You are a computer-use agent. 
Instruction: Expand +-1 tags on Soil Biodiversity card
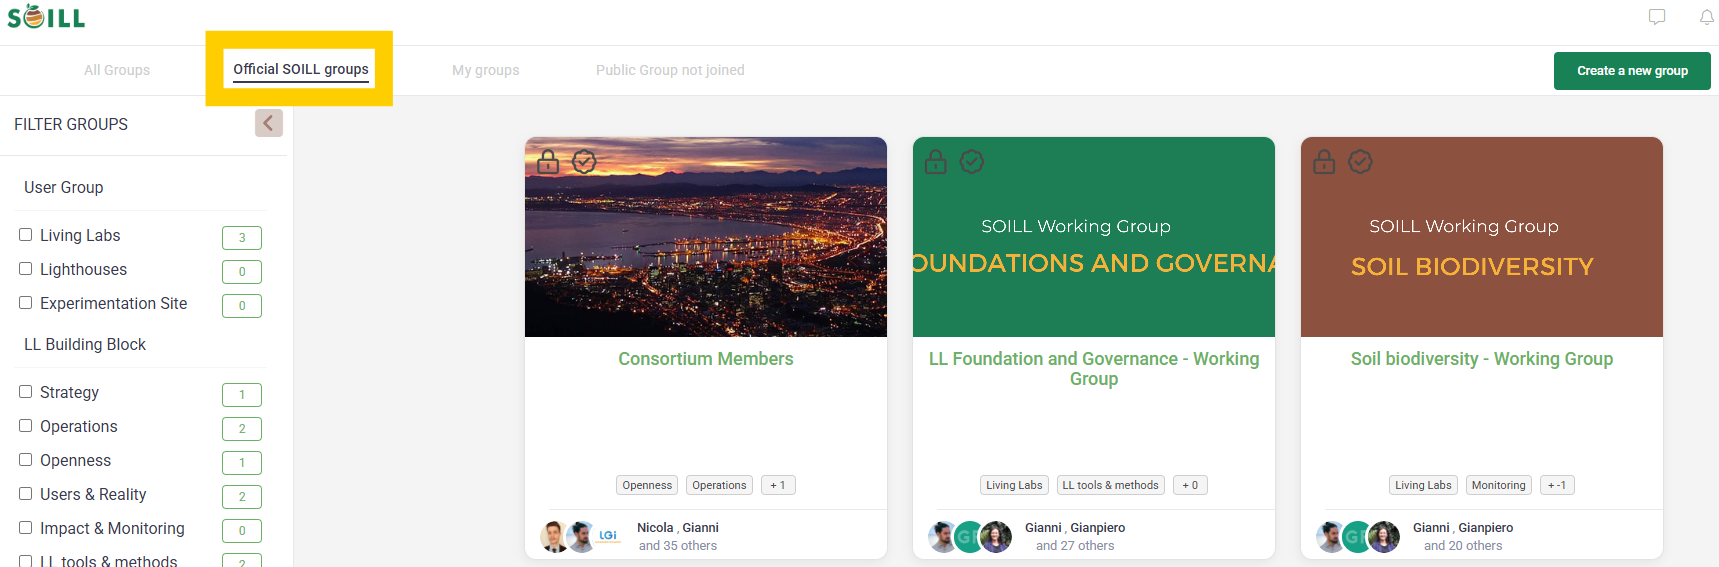(x=1557, y=485)
